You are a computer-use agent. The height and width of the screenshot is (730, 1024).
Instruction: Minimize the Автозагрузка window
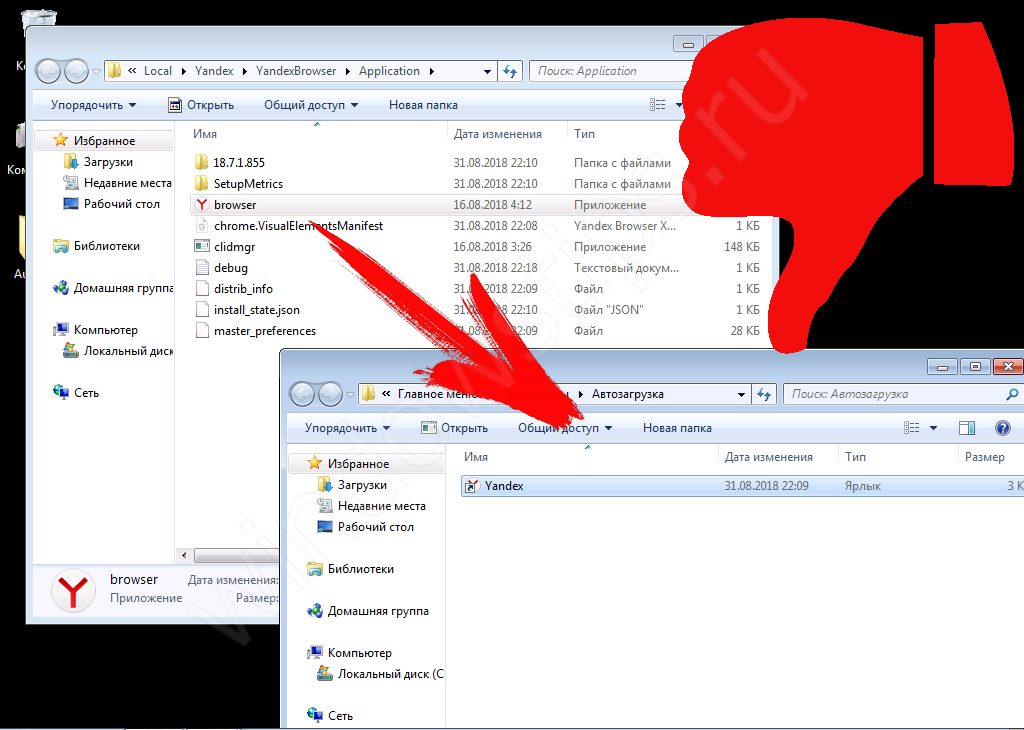tap(942, 367)
